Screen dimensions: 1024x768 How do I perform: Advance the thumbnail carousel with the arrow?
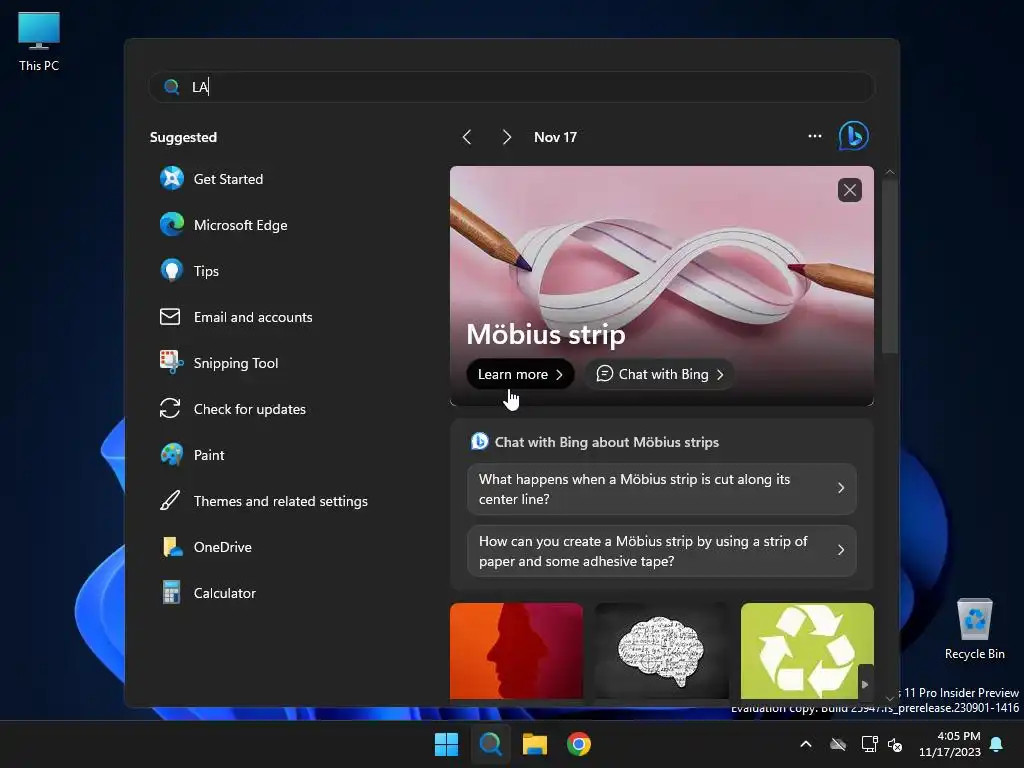point(865,684)
